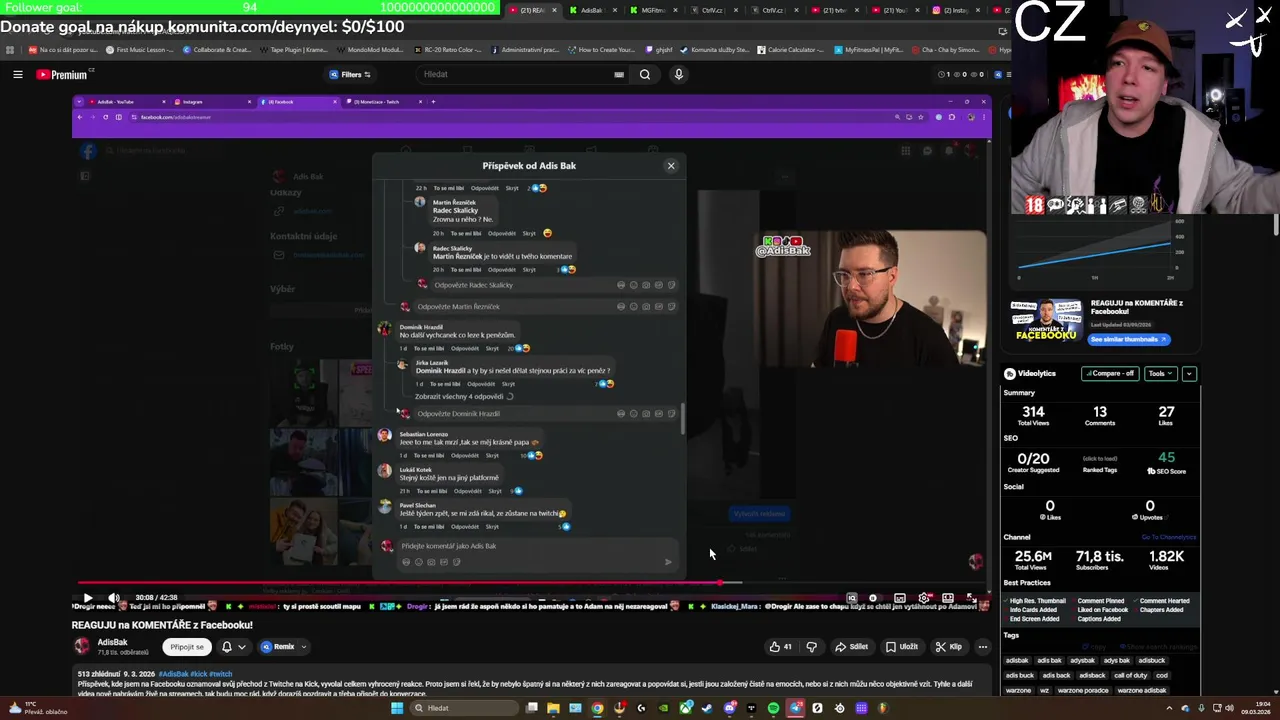
Task: Close the 'Příspěvek od Adis Bak' dialog
Action: pos(671,166)
